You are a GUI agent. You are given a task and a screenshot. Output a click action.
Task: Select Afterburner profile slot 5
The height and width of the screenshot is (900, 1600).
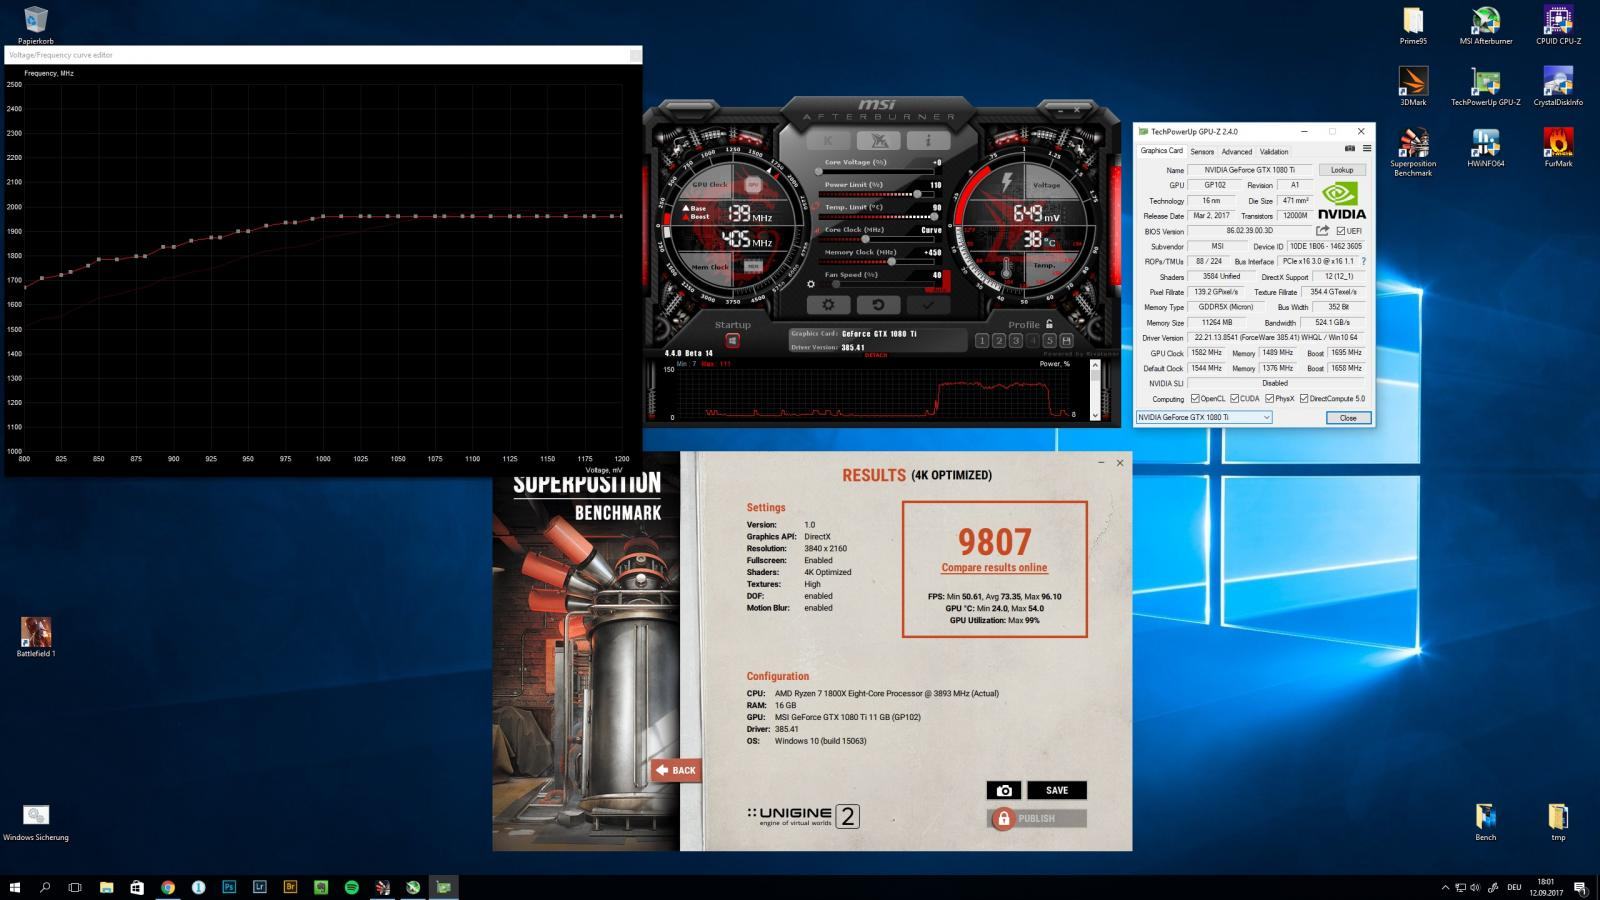pyautogui.click(x=1049, y=341)
